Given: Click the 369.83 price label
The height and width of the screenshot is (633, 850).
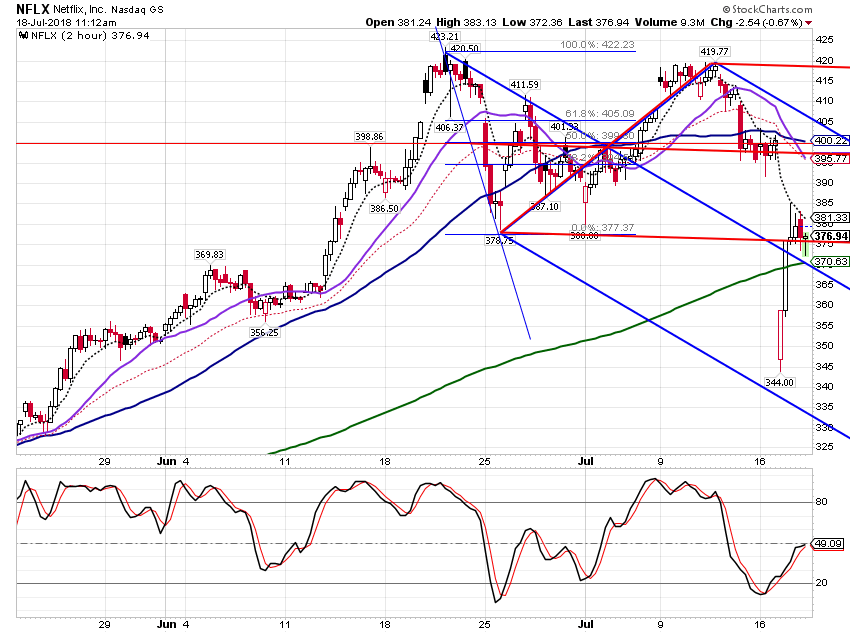Looking at the screenshot, I should 209,255.
